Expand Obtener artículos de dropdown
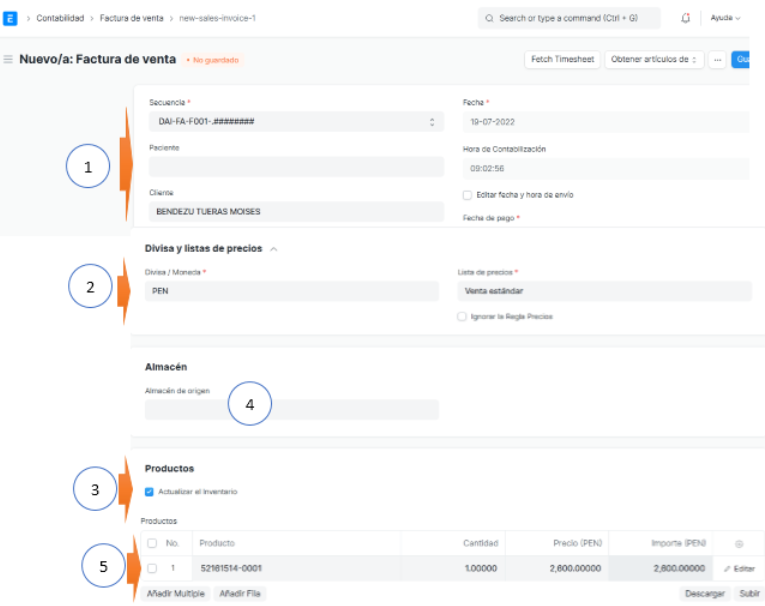Image resolution: width=765 pixels, height=606 pixels. click(x=654, y=60)
